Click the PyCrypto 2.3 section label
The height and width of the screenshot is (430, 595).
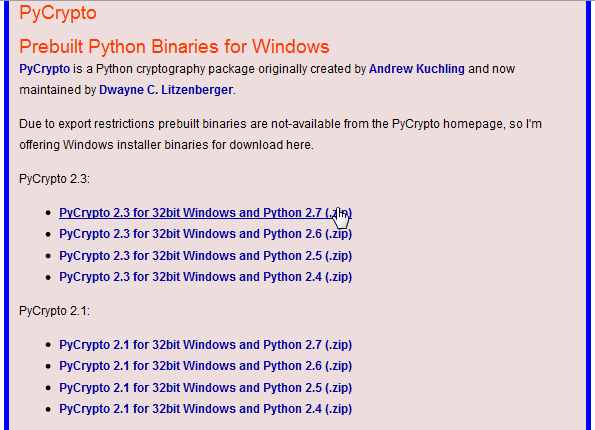54,179
